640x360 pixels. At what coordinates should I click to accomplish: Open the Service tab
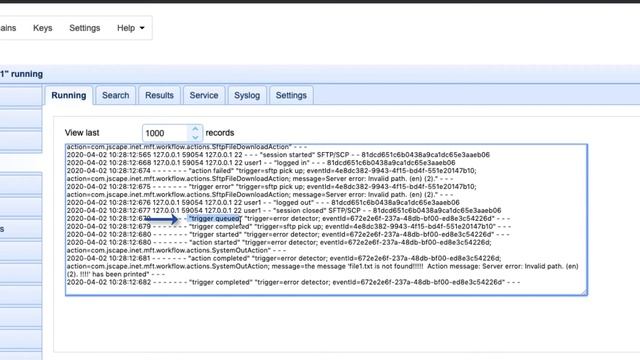204,96
